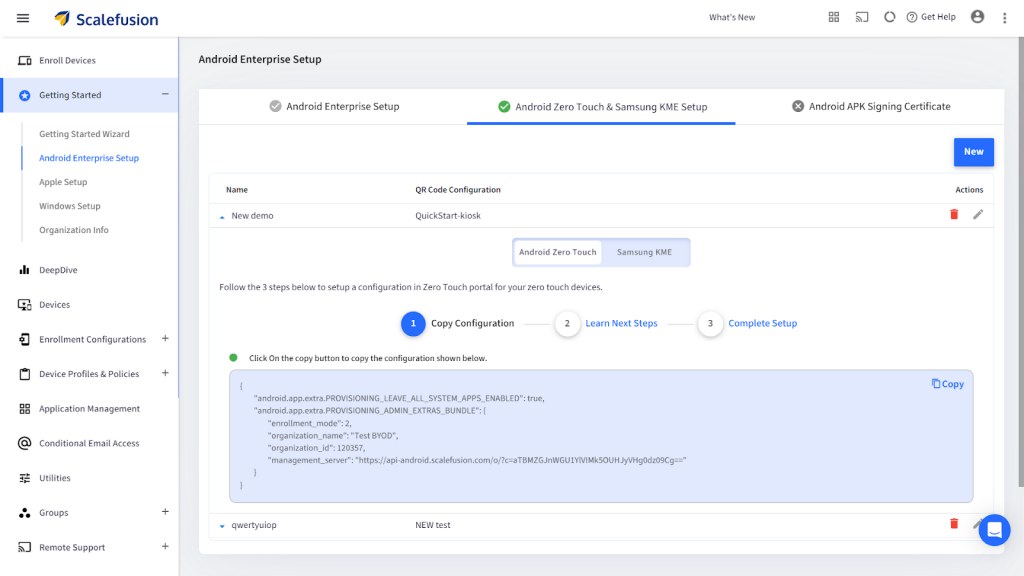Delete the New demo configuration

point(953,214)
